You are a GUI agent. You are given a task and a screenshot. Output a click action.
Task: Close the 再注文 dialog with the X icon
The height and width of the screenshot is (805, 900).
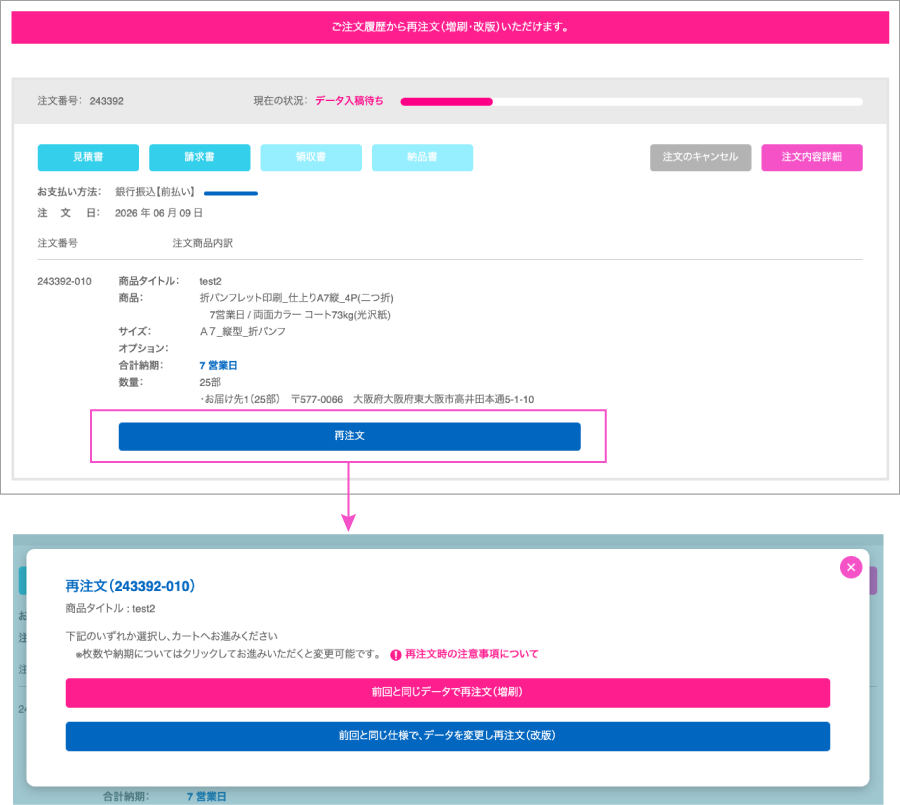[851, 567]
